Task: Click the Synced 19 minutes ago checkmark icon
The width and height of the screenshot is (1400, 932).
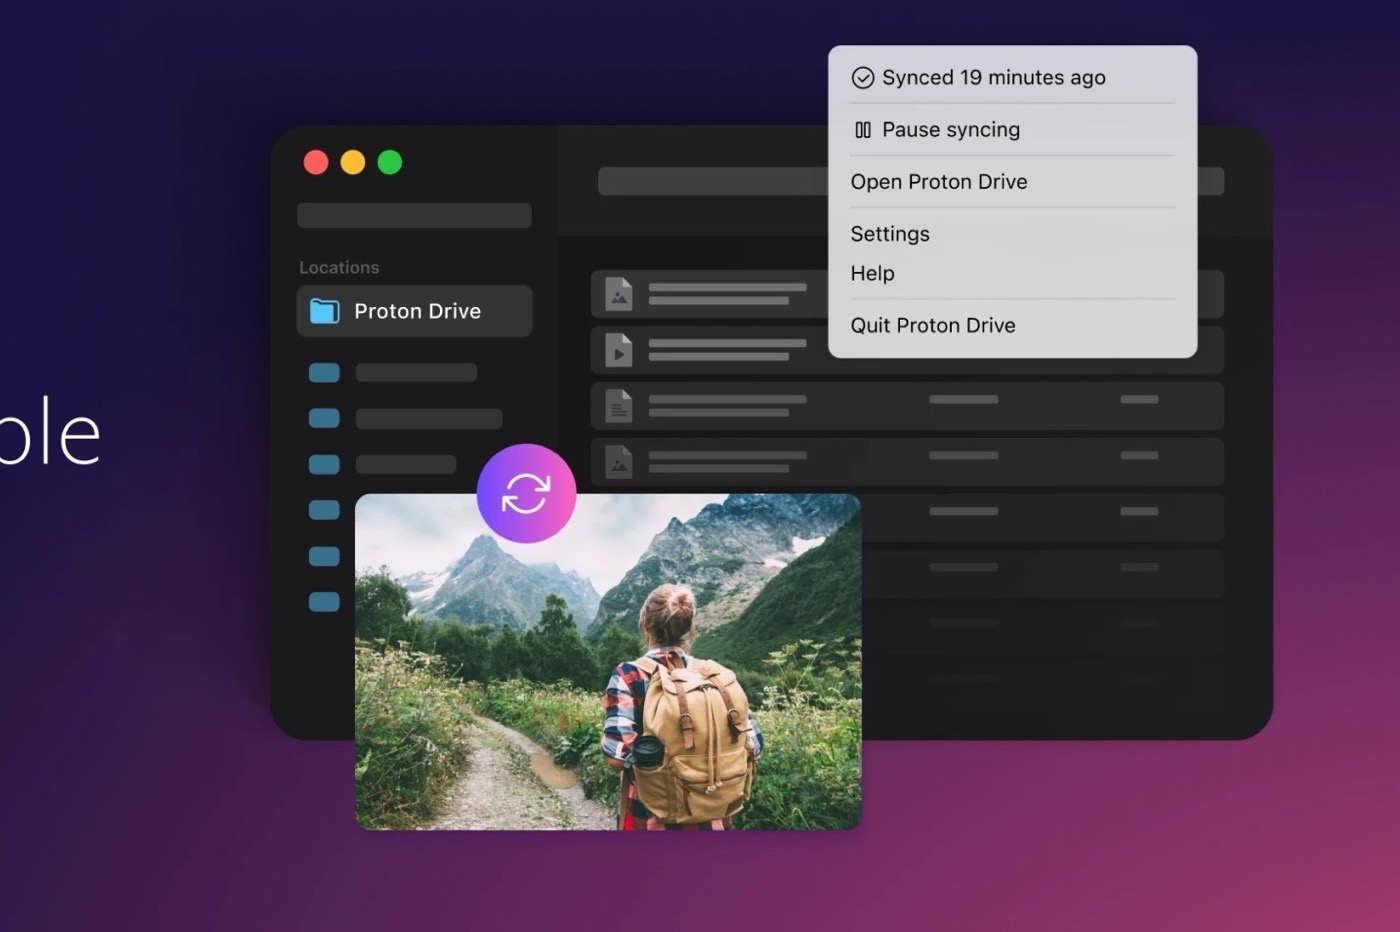Action: point(862,78)
